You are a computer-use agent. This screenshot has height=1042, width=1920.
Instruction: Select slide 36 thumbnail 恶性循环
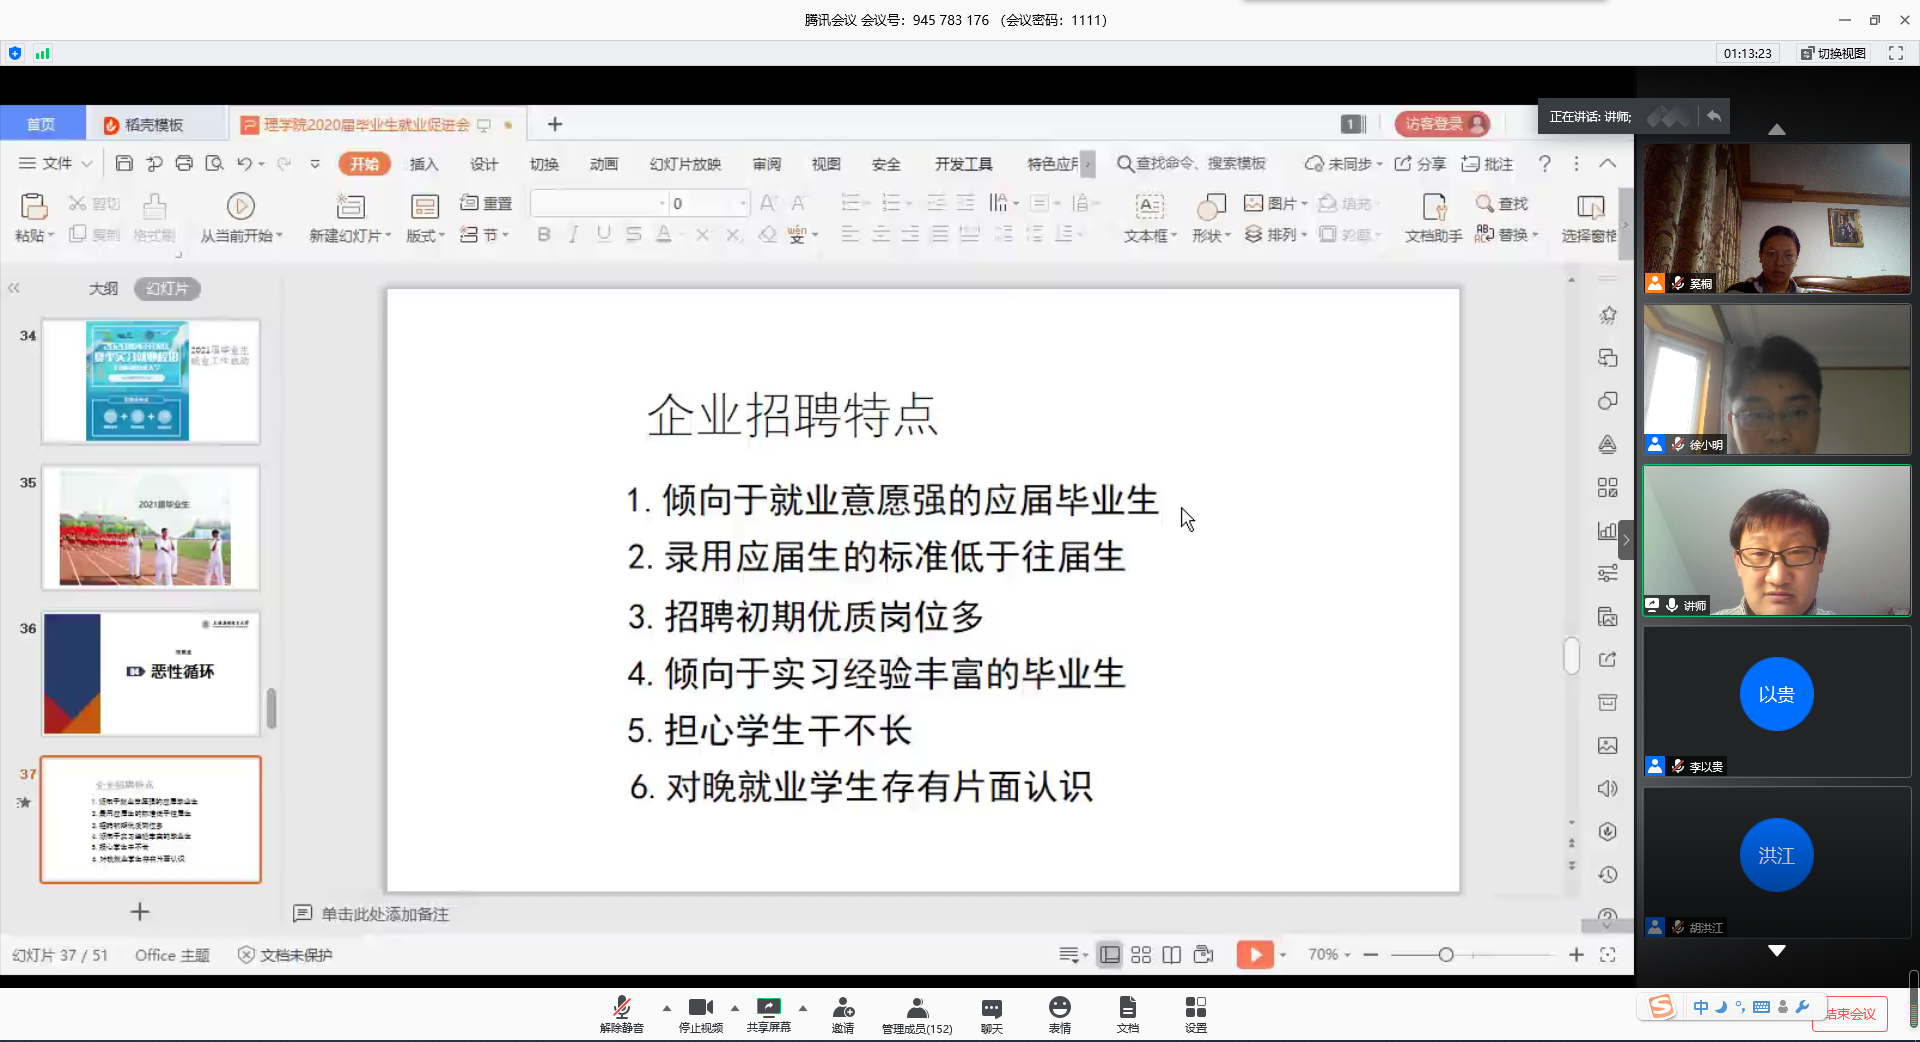tap(151, 674)
